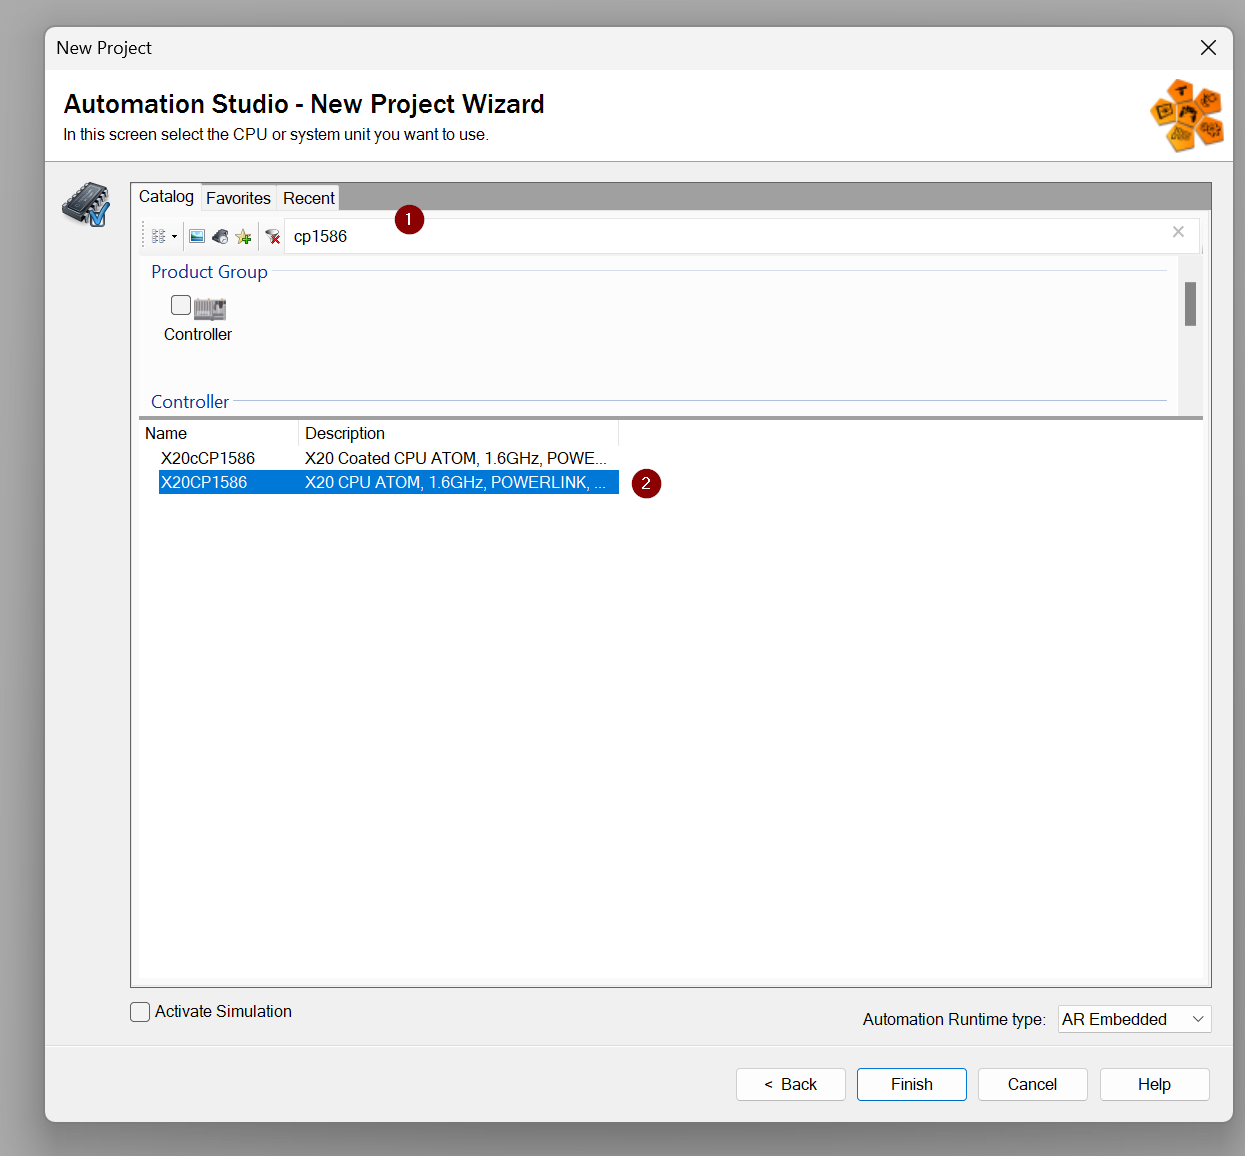The height and width of the screenshot is (1156, 1245).
Task: Switch to the Catalog tab
Action: coord(166,197)
